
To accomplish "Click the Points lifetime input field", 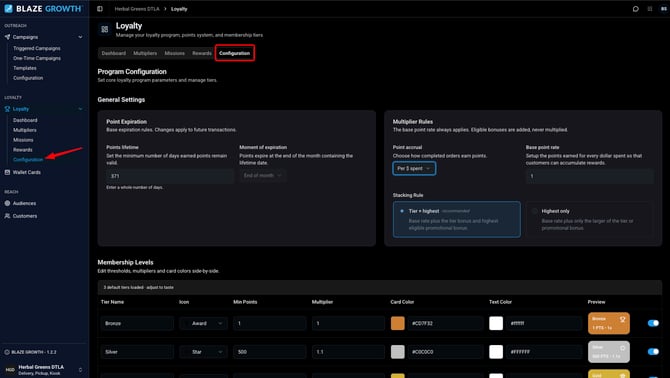I will pyautogui.click(x=170, y=176).
